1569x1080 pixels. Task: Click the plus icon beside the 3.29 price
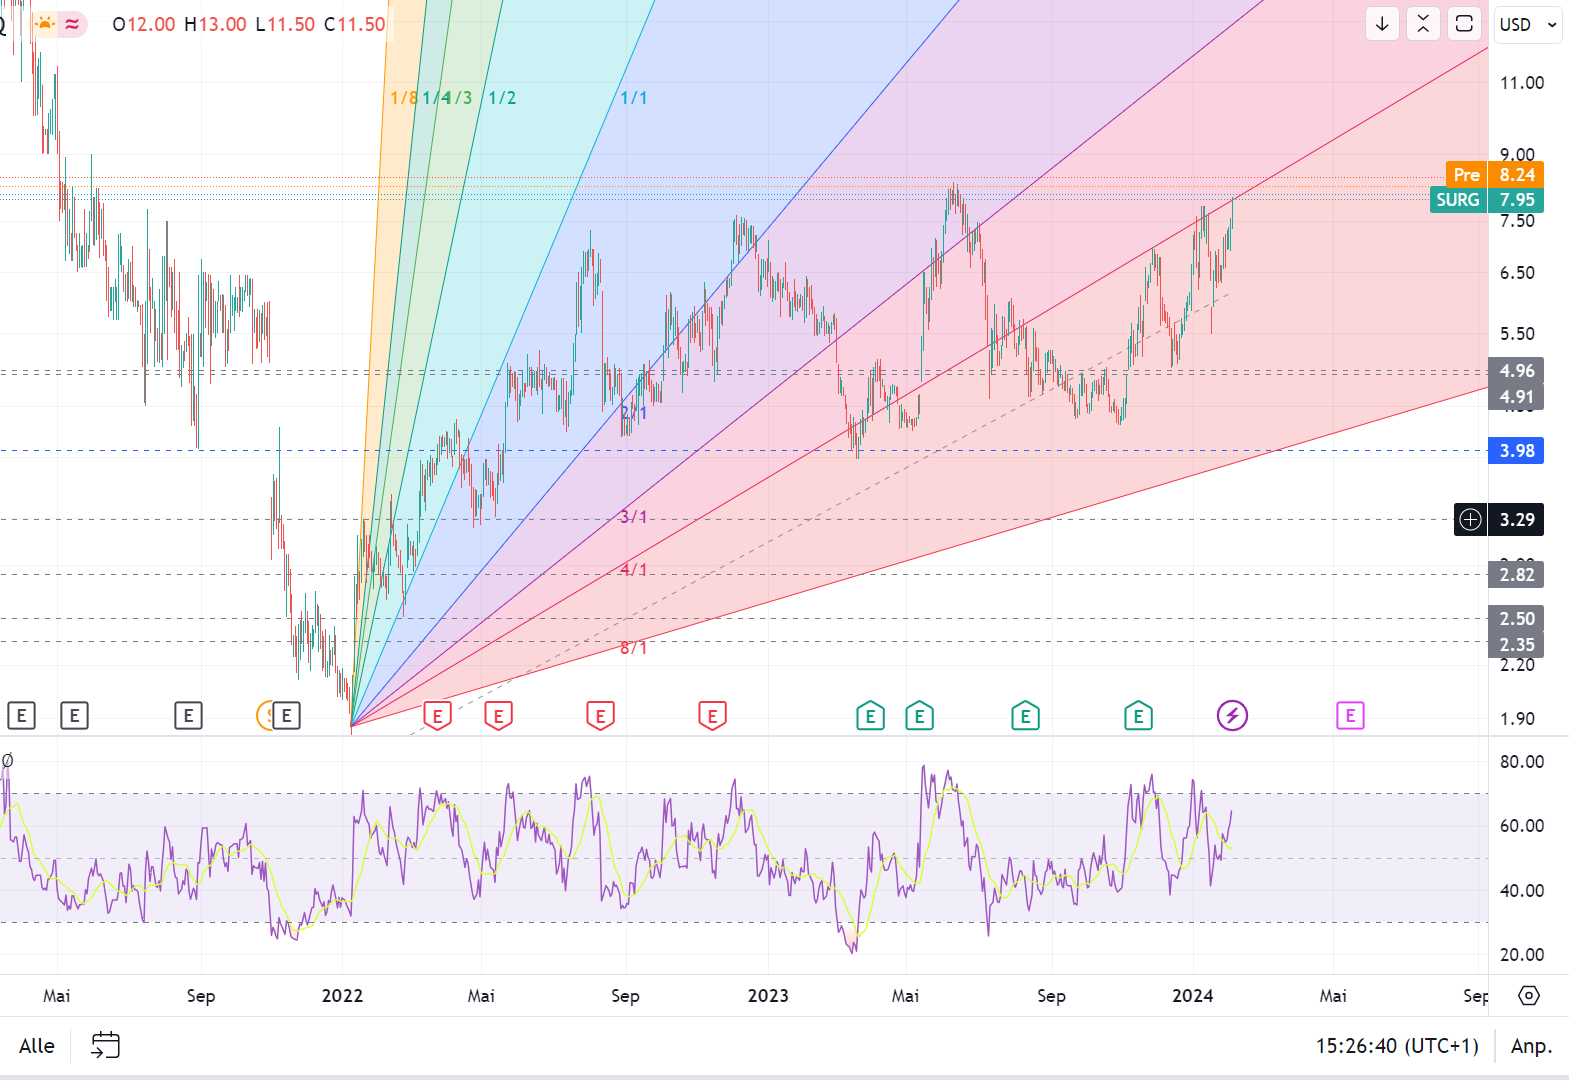coord(1470,520)
